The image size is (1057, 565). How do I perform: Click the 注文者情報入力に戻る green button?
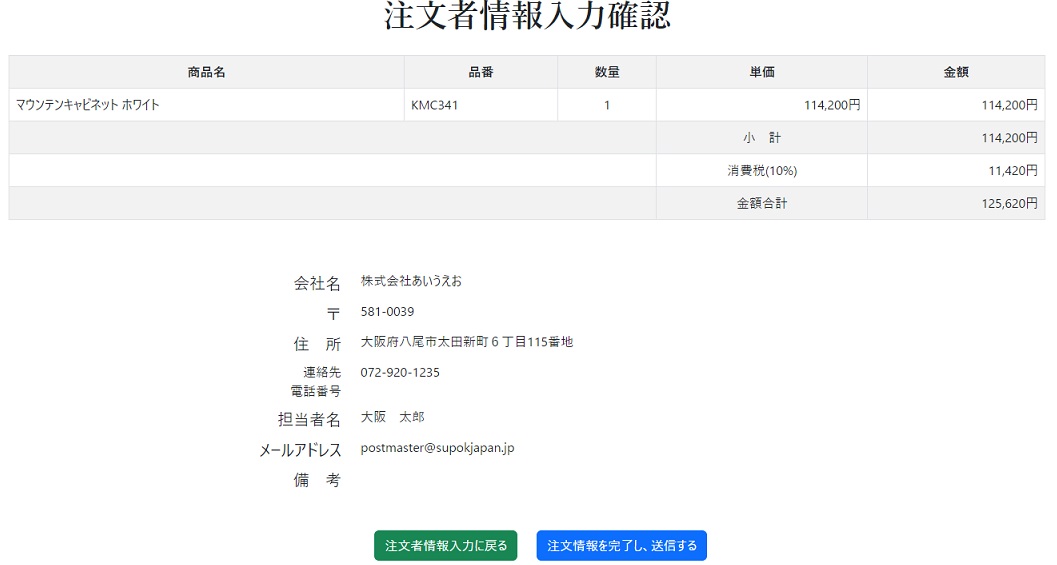[x=446, y=545]
